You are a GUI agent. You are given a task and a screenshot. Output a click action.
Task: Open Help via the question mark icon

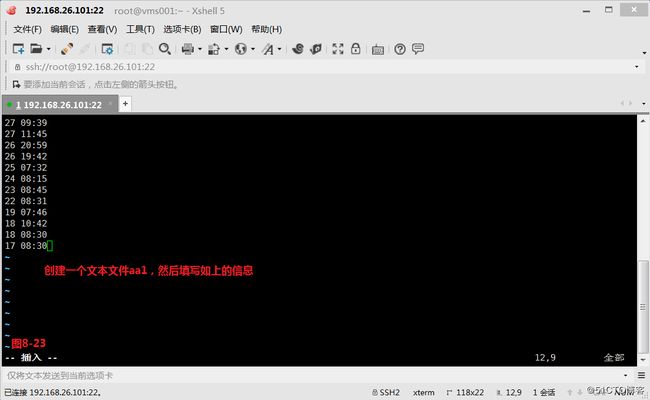[400, 49]
